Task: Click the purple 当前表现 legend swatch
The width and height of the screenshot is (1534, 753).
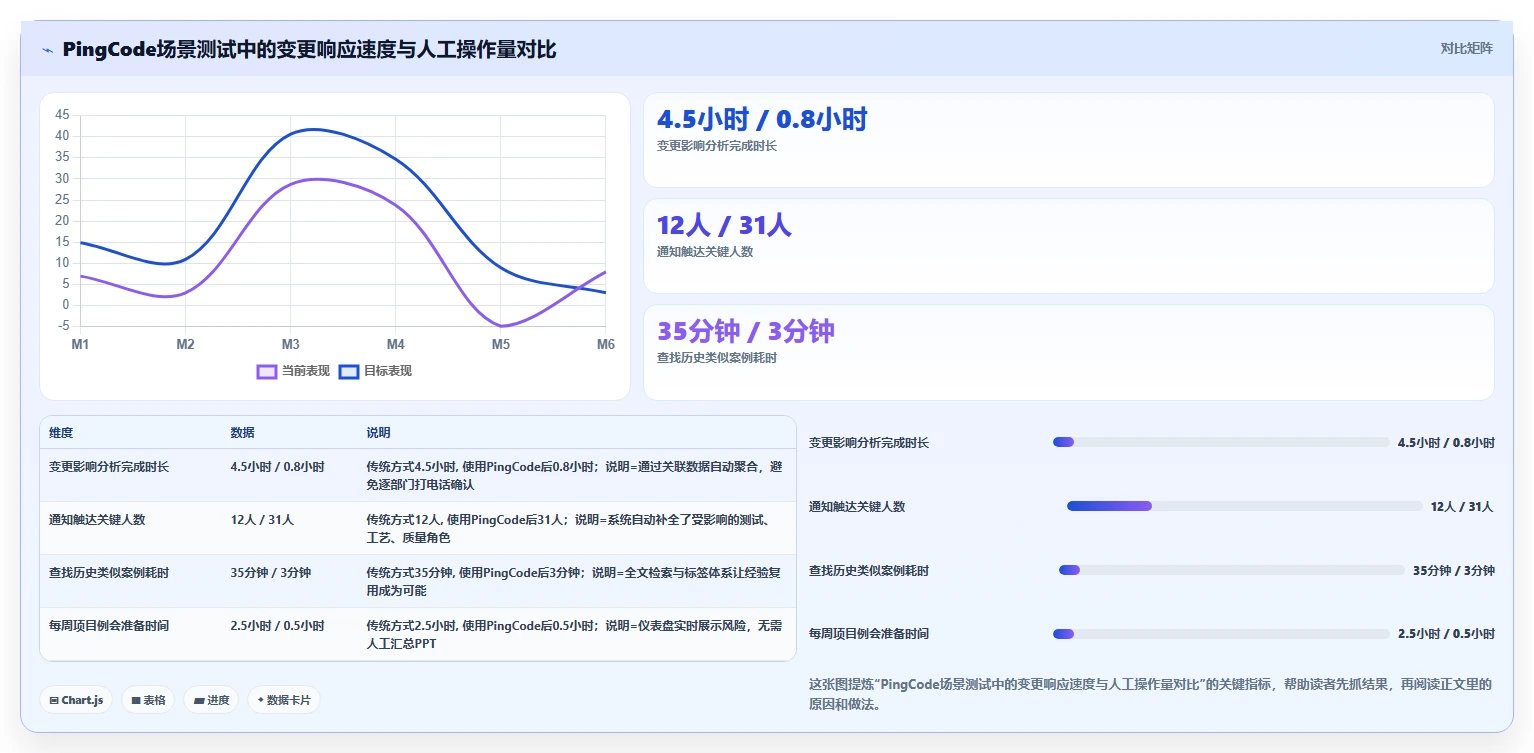Action: coord(267,372)
